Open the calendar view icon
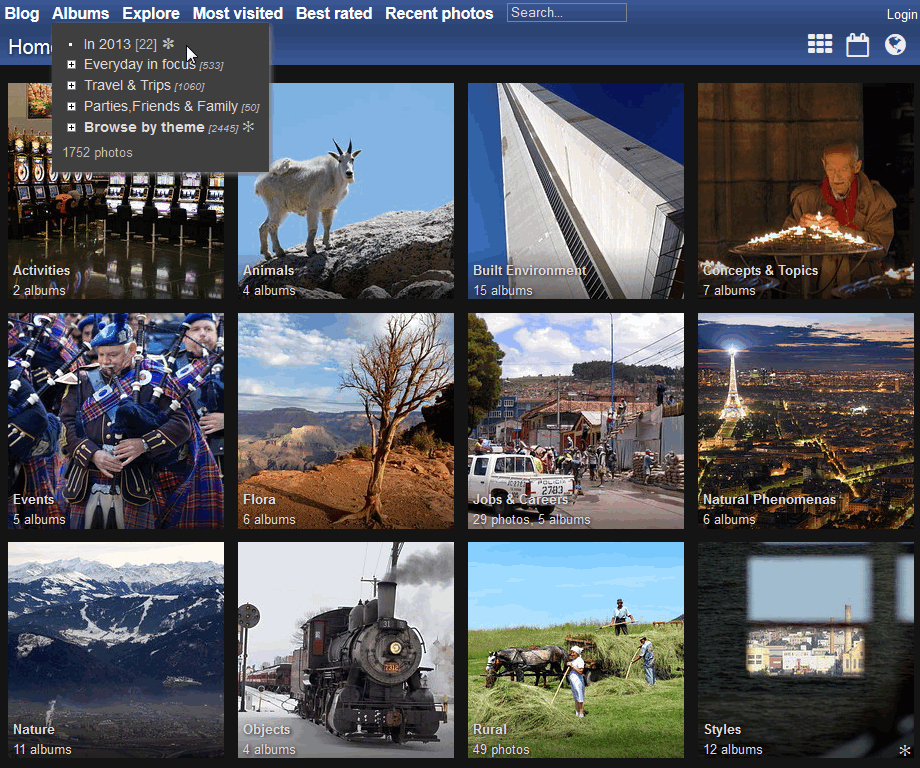 [857, 45]
